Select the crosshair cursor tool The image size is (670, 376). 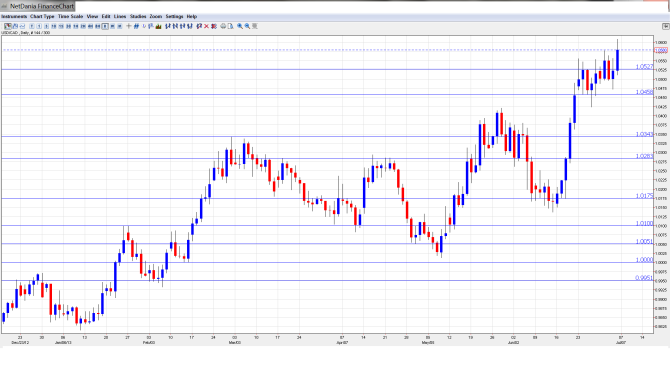point(129,26)
